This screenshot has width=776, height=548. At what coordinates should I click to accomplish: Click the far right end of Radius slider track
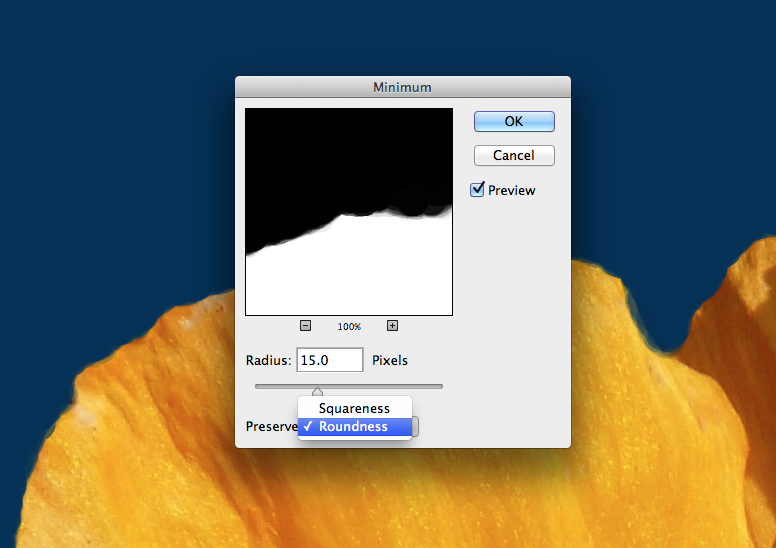[x=440, y=386]
